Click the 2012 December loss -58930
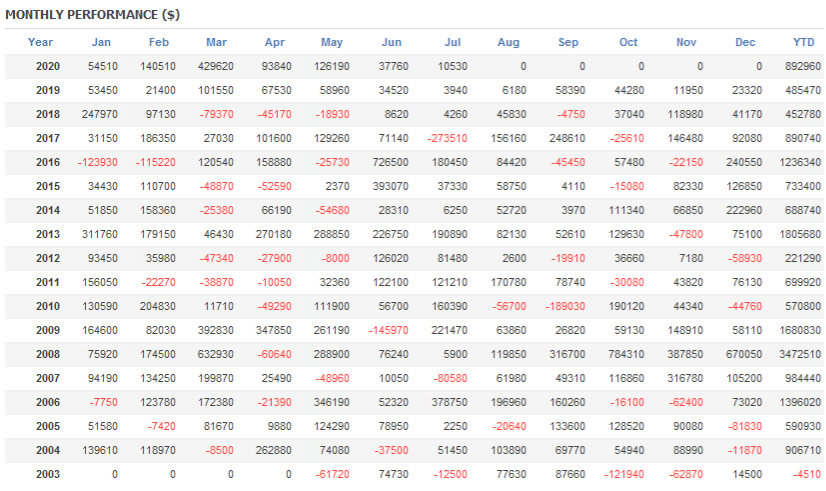This screenshot has width=826, height=491. click(x=745, y=258)
